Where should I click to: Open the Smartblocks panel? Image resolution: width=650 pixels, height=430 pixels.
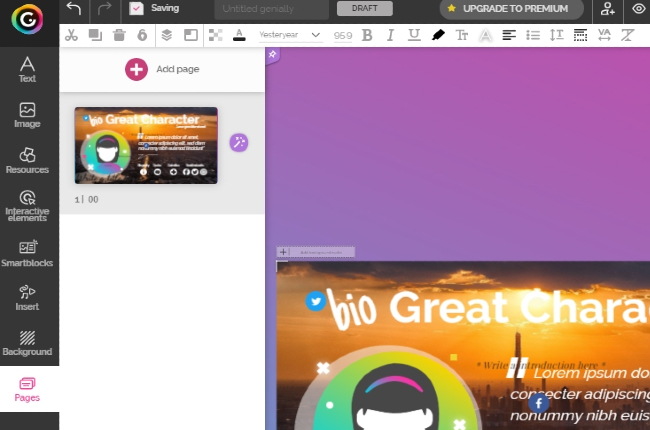tap(27, 253)
